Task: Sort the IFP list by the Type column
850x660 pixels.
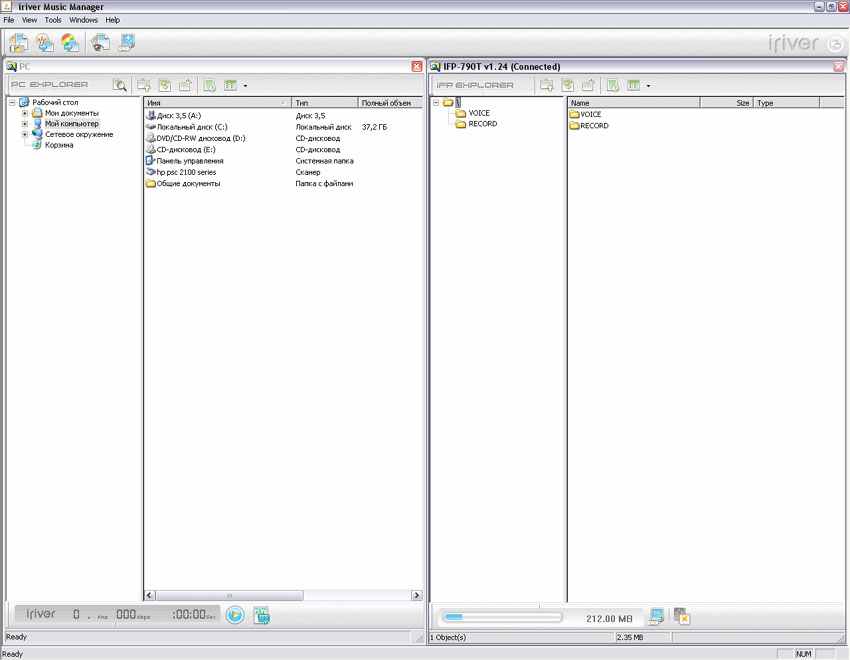Action: [x=786, y=102]
